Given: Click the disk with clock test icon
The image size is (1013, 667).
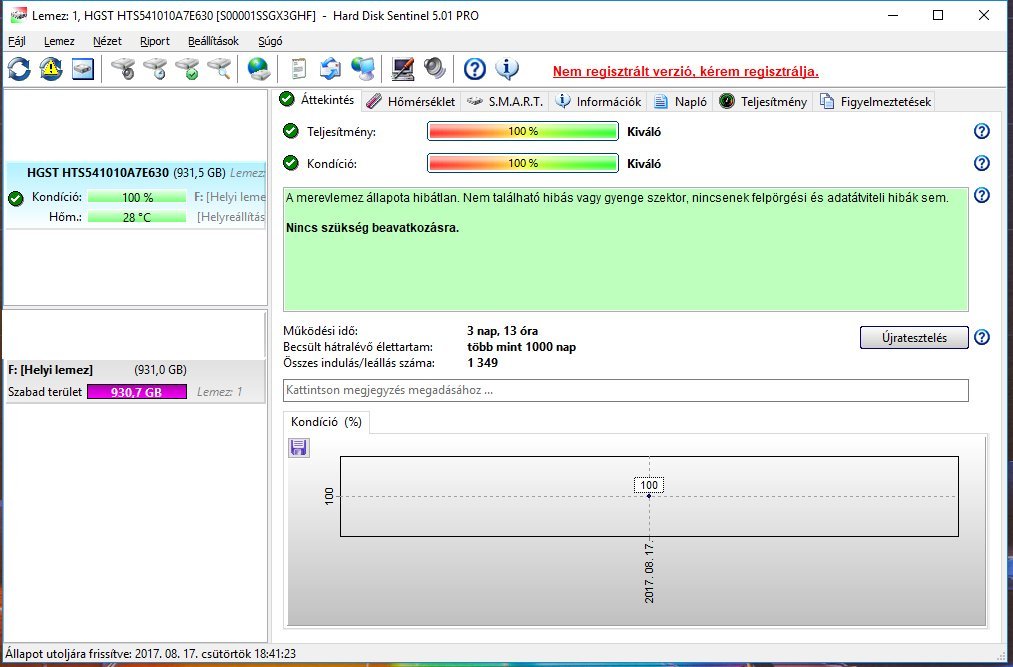Looking at the screenshot, I should [155, 69].
